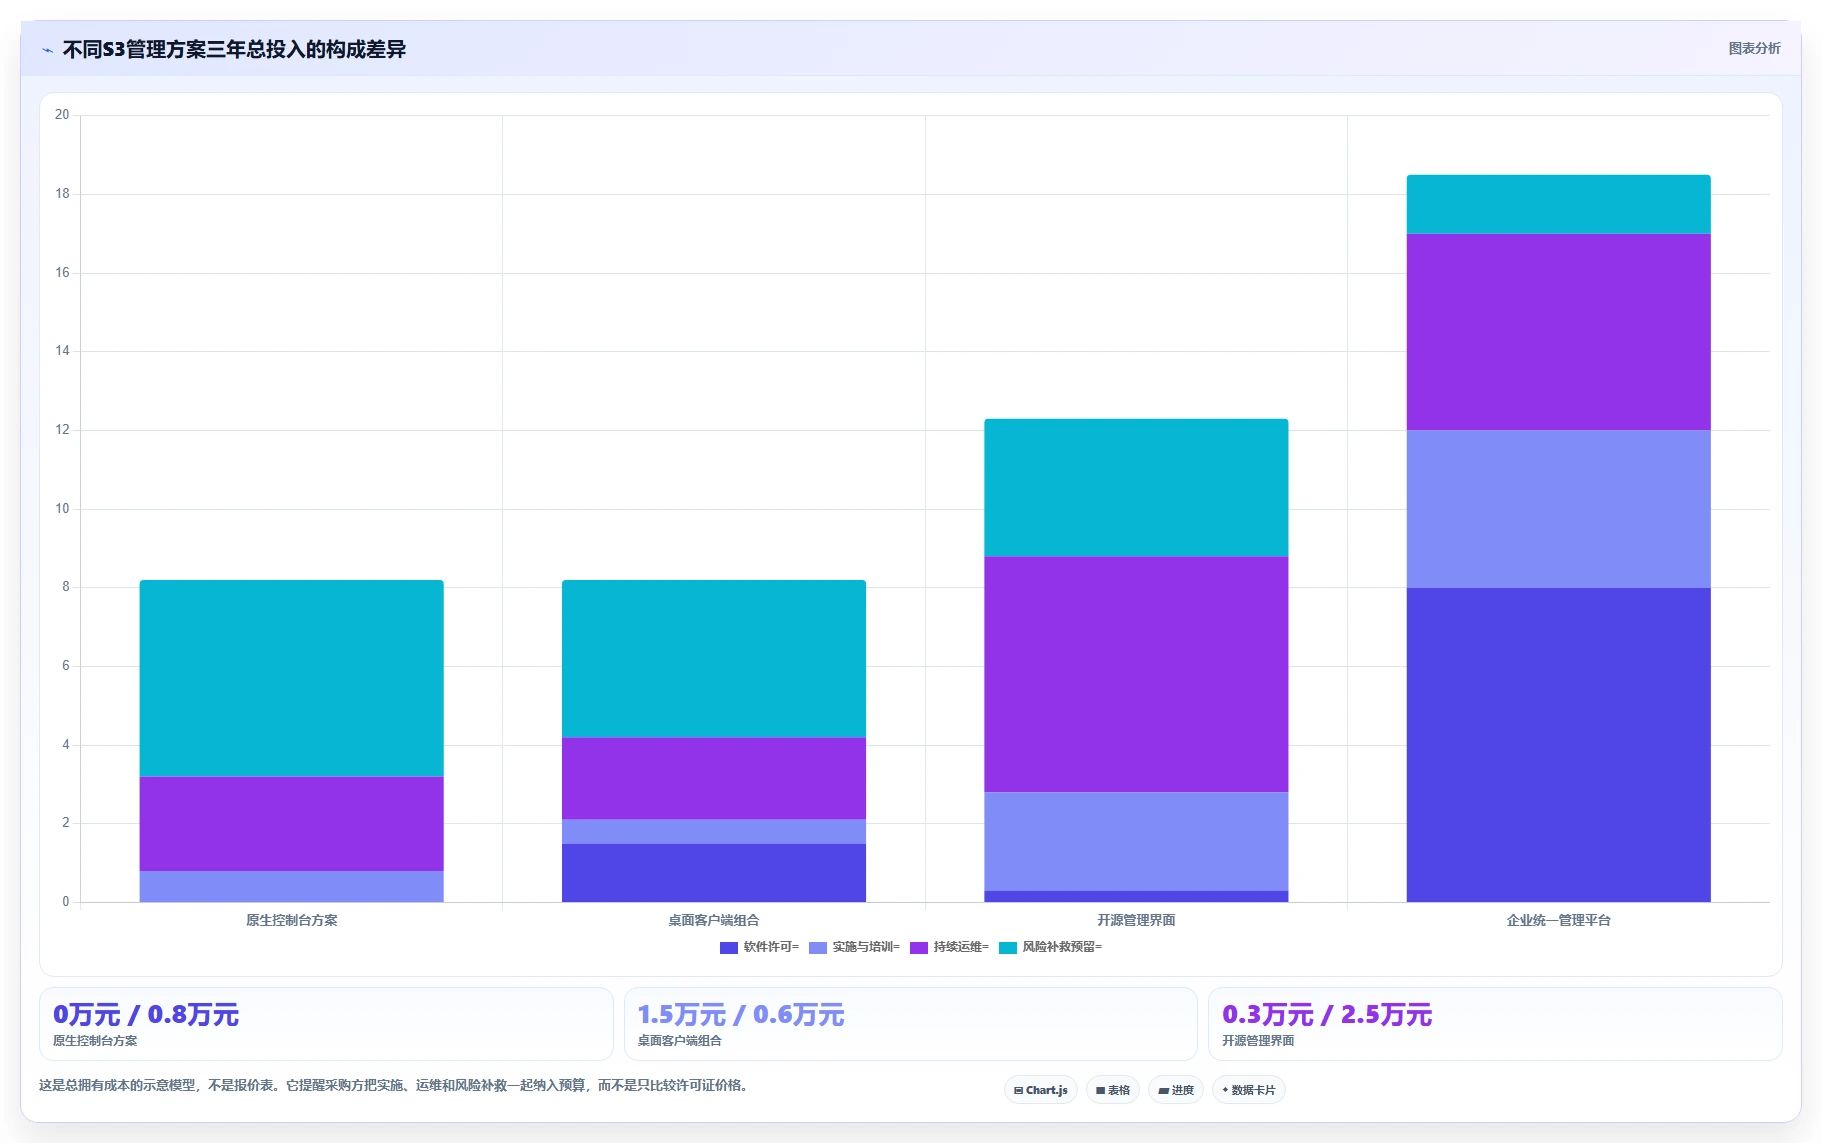
Task: Open the 数据卡片 tag chip
Action: pos(1249,1090)
